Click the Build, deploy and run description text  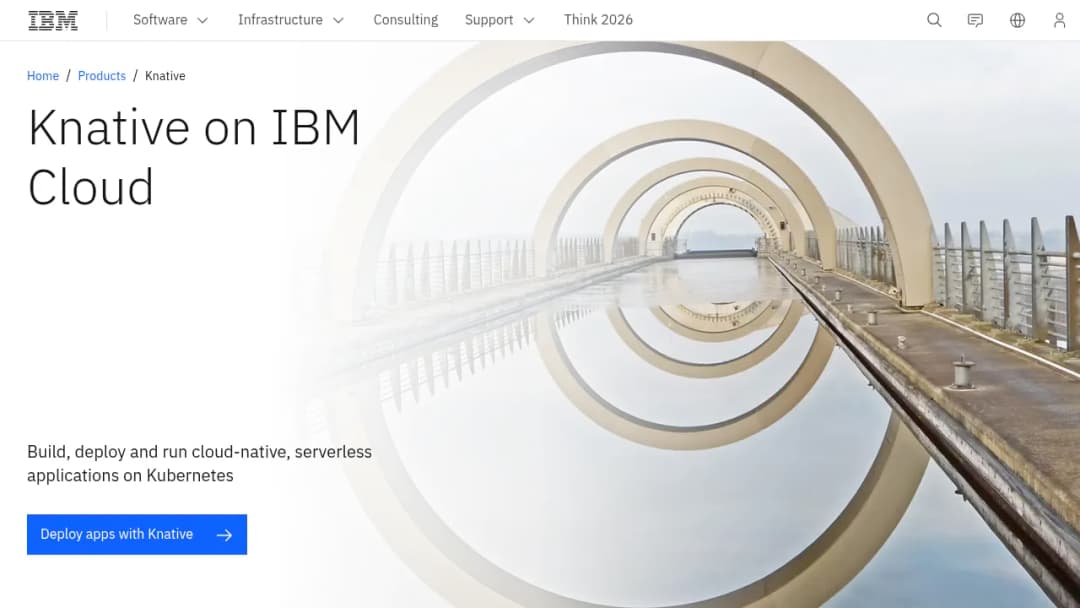tap(199, 463)
